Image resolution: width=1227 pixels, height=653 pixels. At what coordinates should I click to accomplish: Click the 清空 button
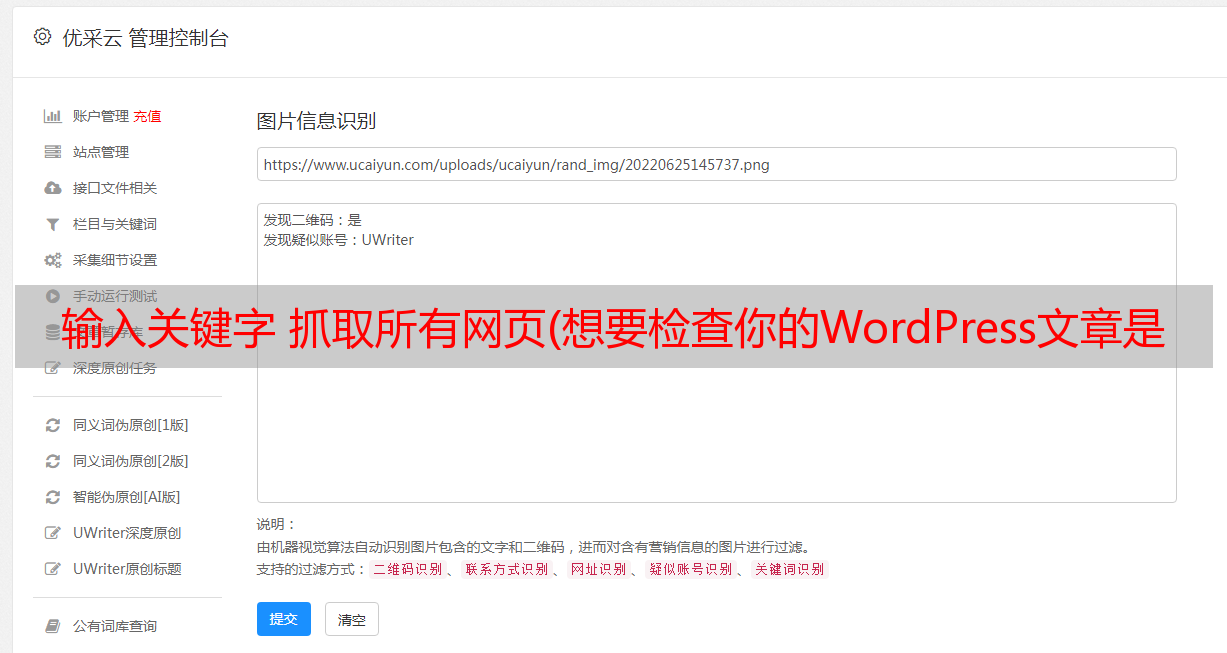[352, 619]
